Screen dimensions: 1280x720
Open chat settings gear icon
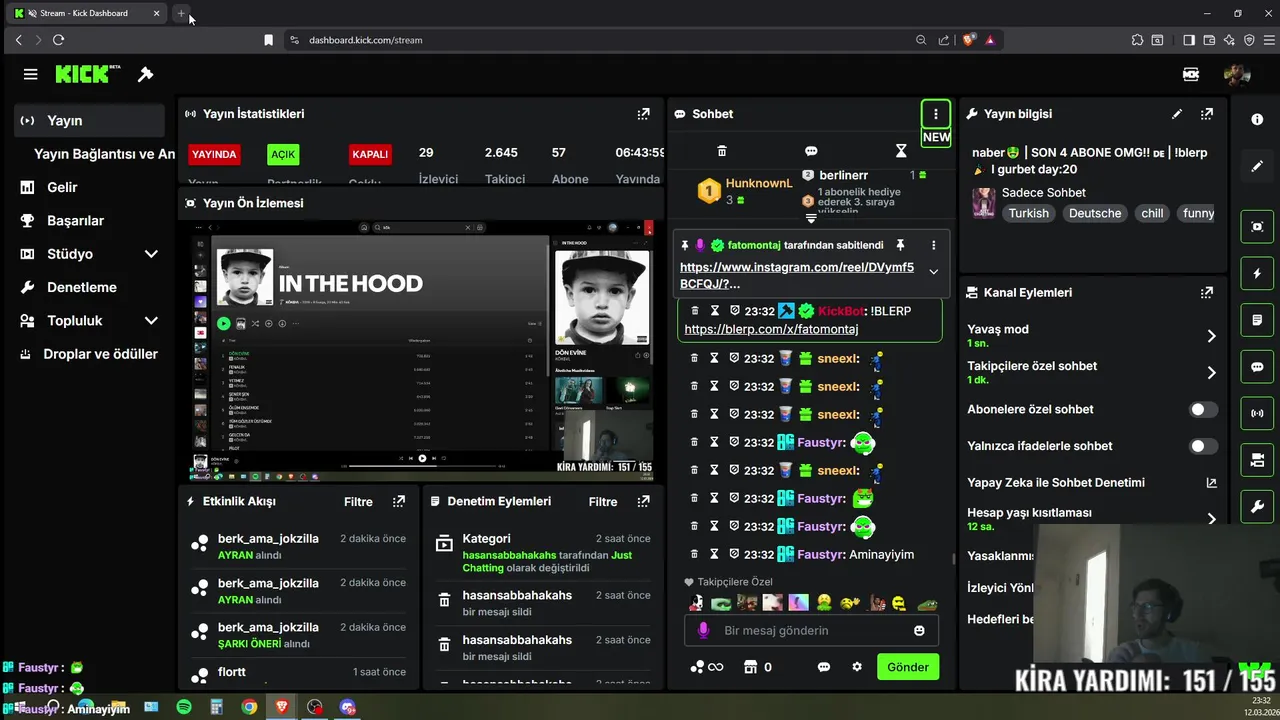coord(857,667)
